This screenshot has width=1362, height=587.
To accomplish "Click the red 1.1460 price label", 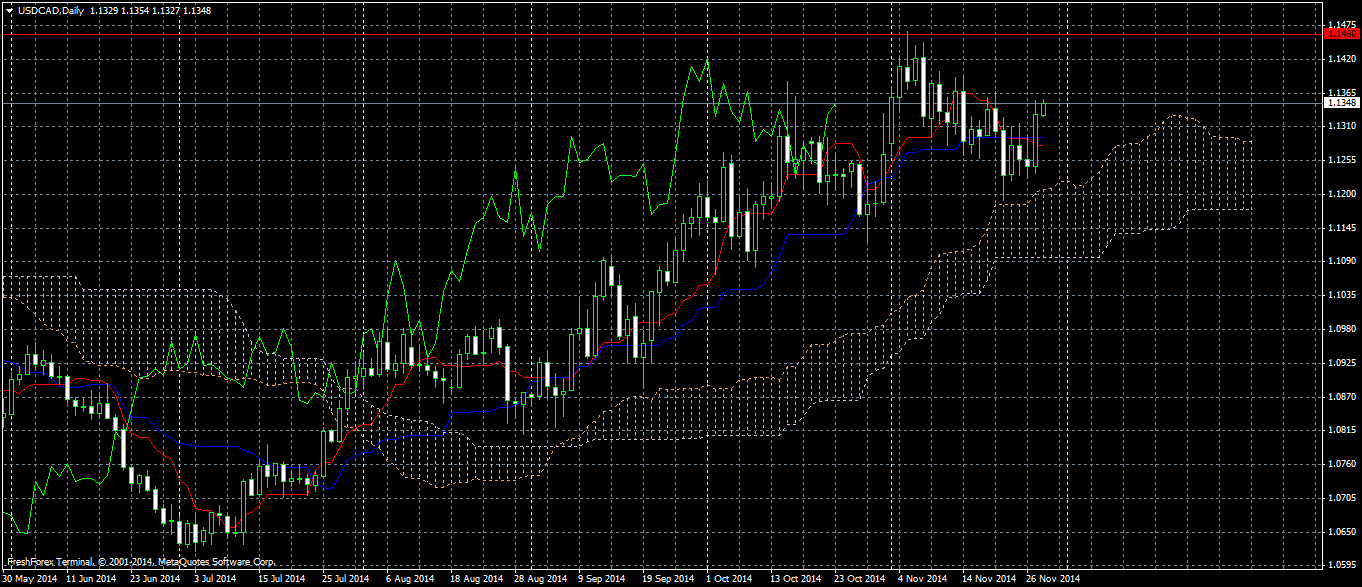I will point(1341,34).
